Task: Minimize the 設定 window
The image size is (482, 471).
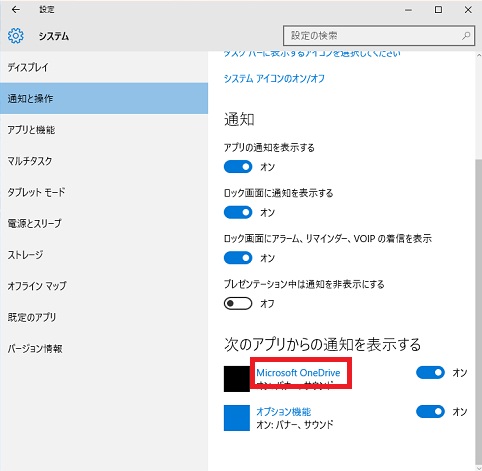Action: 408,10
